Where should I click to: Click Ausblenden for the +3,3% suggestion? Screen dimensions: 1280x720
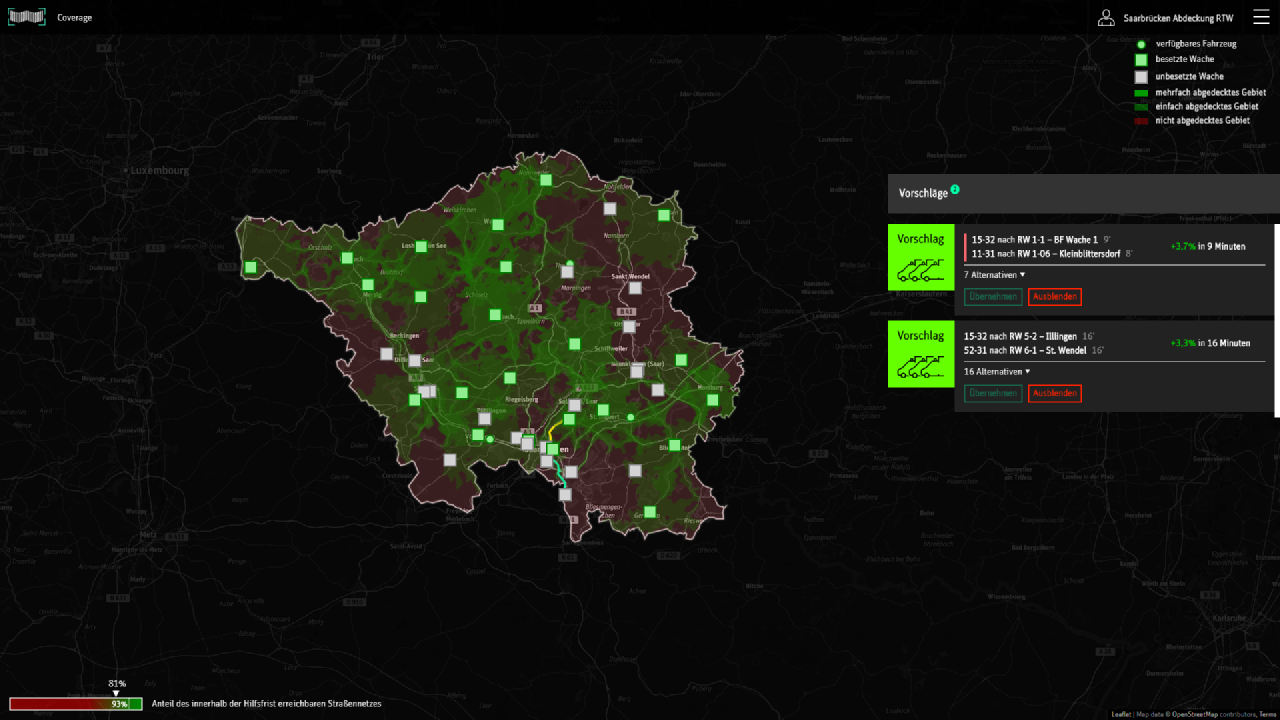point(1055,393)
